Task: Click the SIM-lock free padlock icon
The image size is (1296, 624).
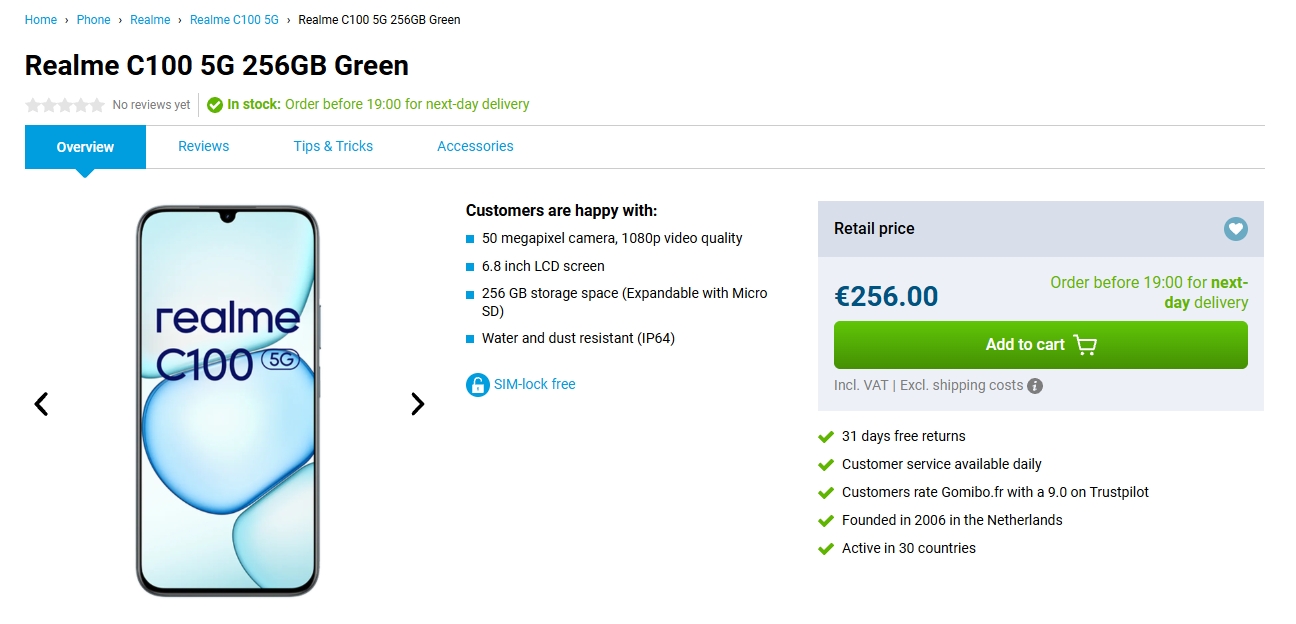Action: click(x=477, y=385)
